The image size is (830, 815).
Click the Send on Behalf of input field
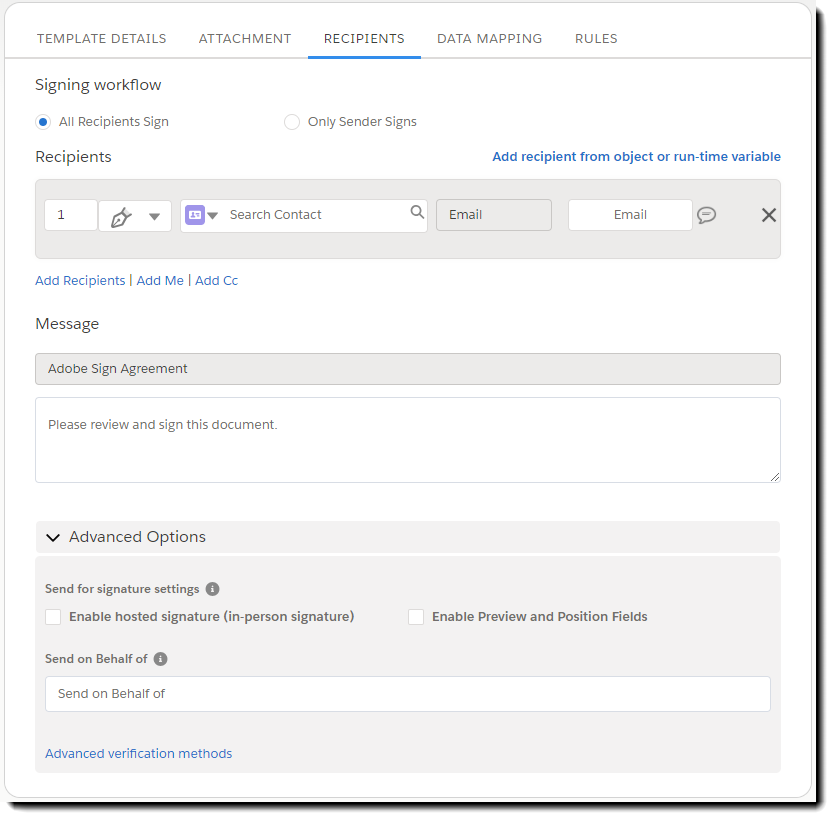click(407, 694)
